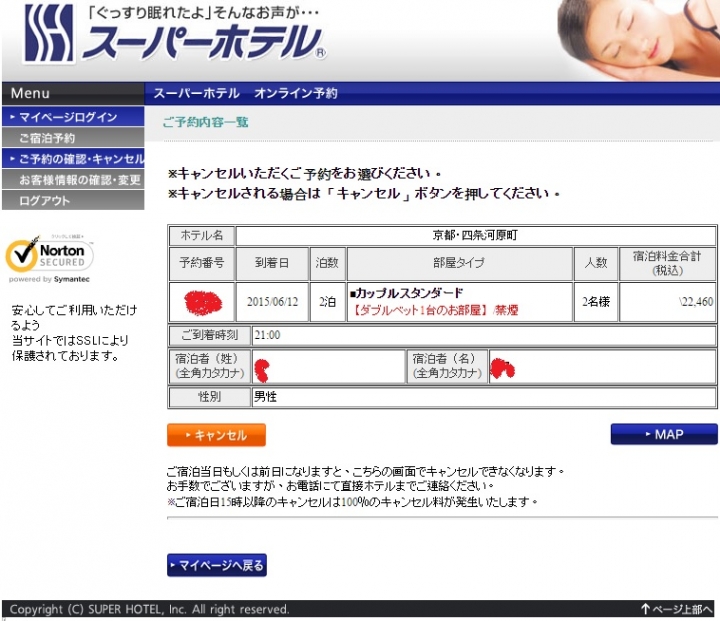This screenshot has height=621, width=720.
Task: Click the 100% cancellation fee notice line
Action: [x=352, y=502]
